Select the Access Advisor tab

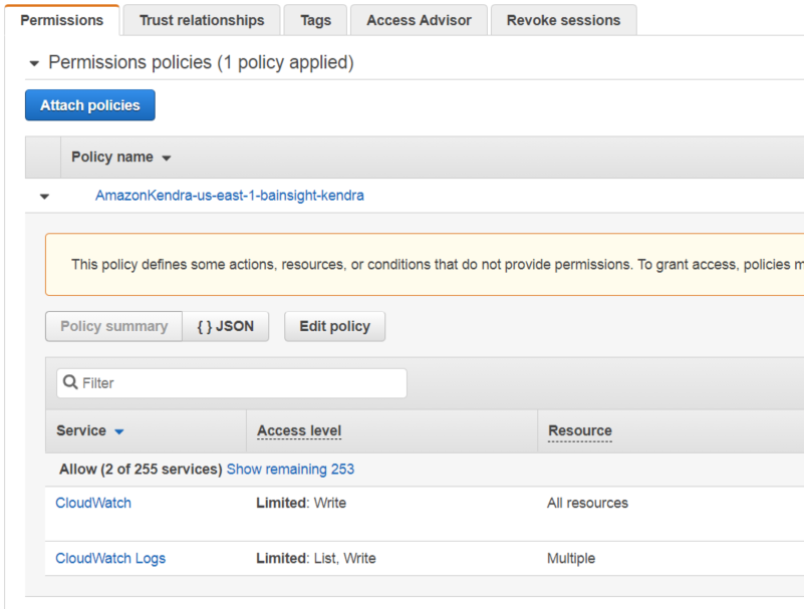tap(418, 20)
